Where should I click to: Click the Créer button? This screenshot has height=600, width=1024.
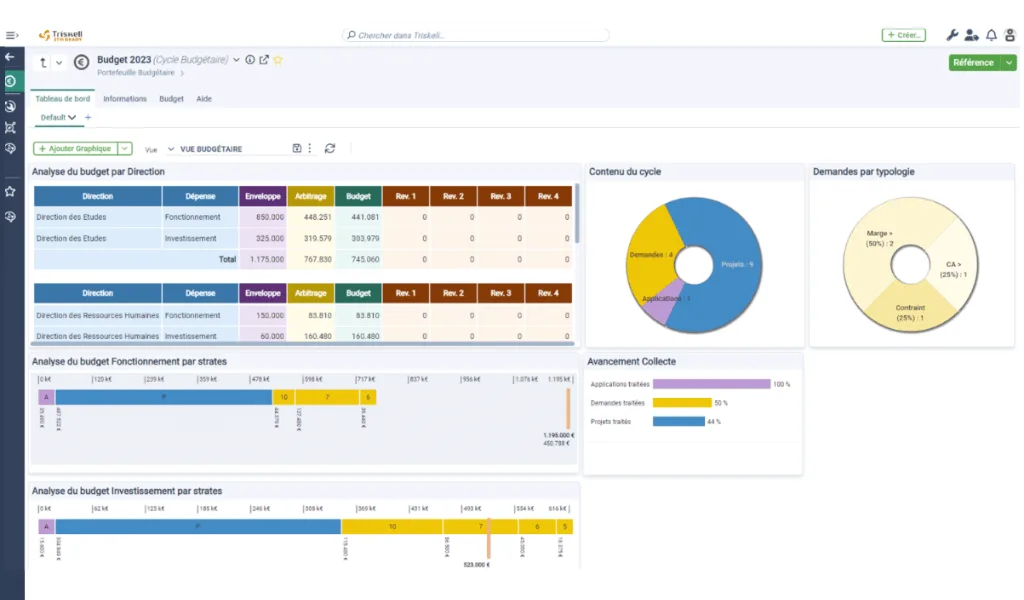click(904, 35)
